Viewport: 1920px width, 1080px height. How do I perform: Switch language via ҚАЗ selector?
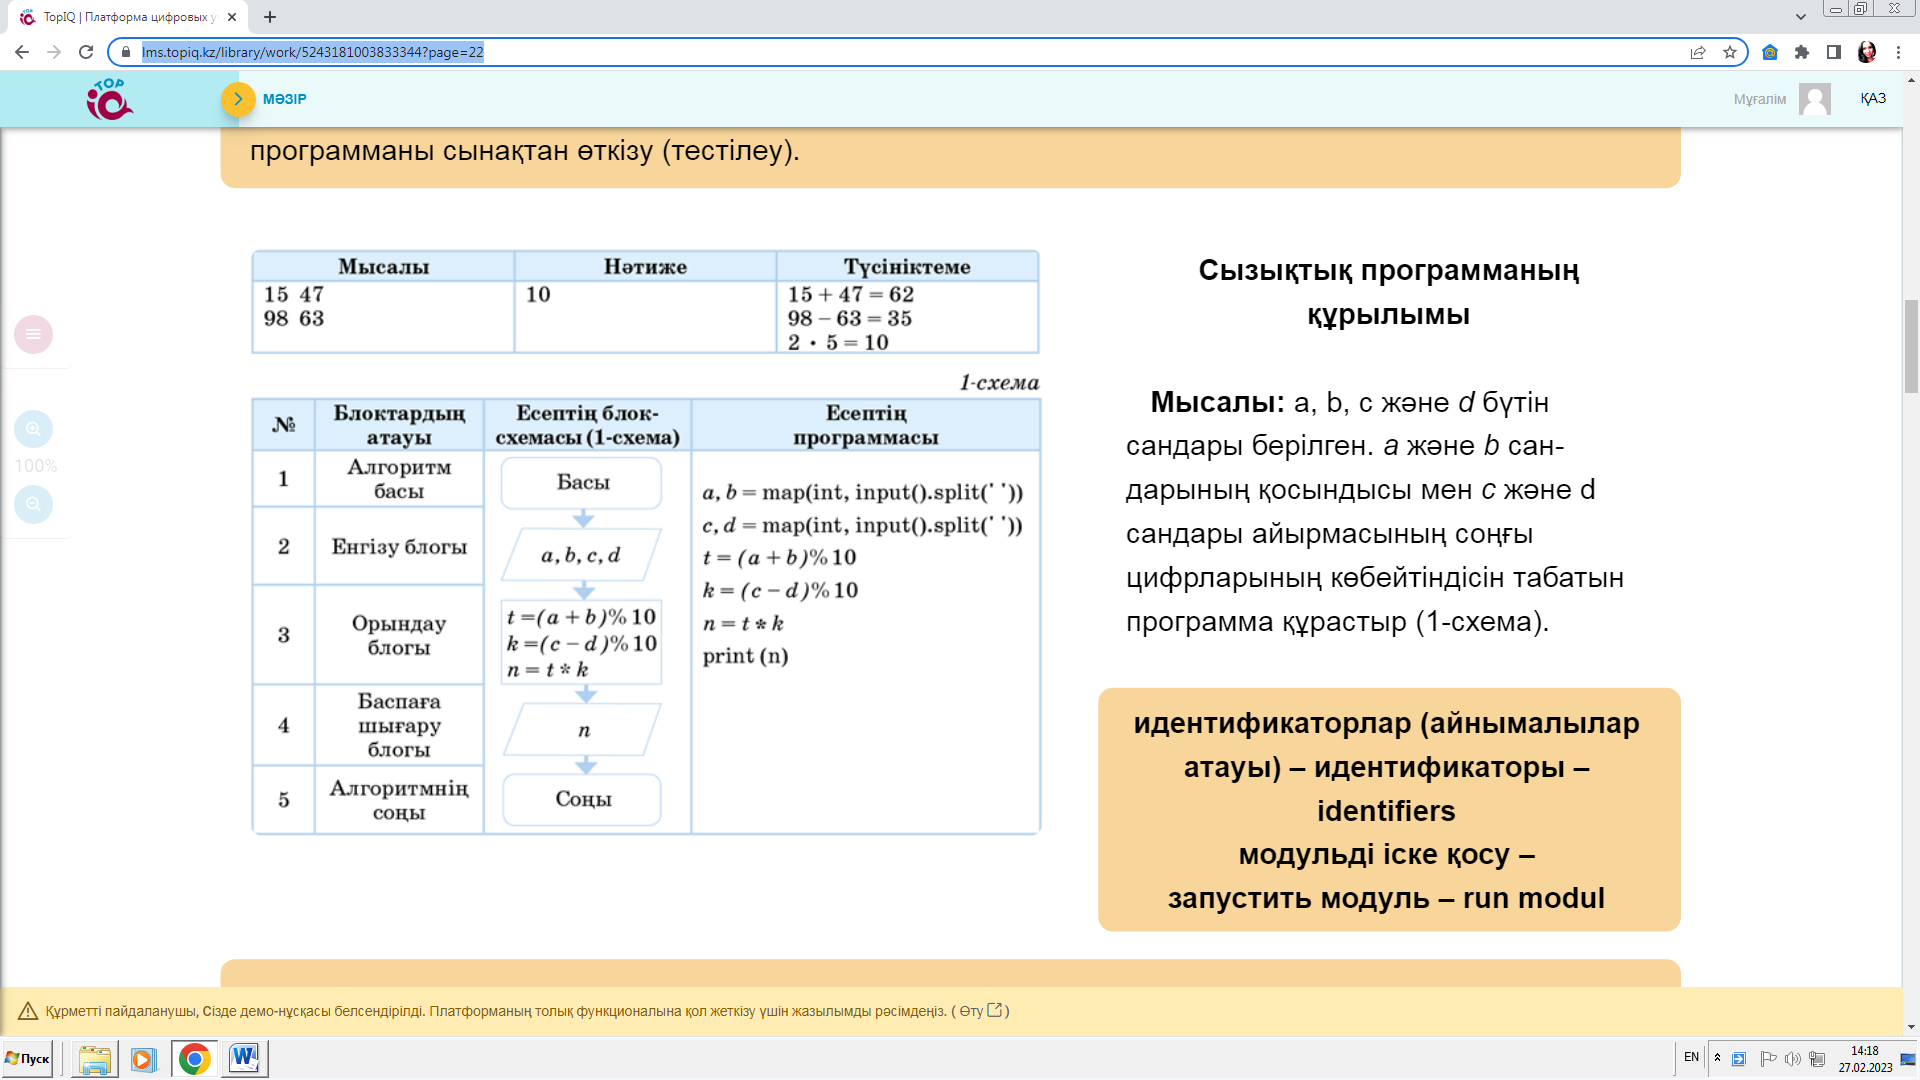[x=1873, y=98]
